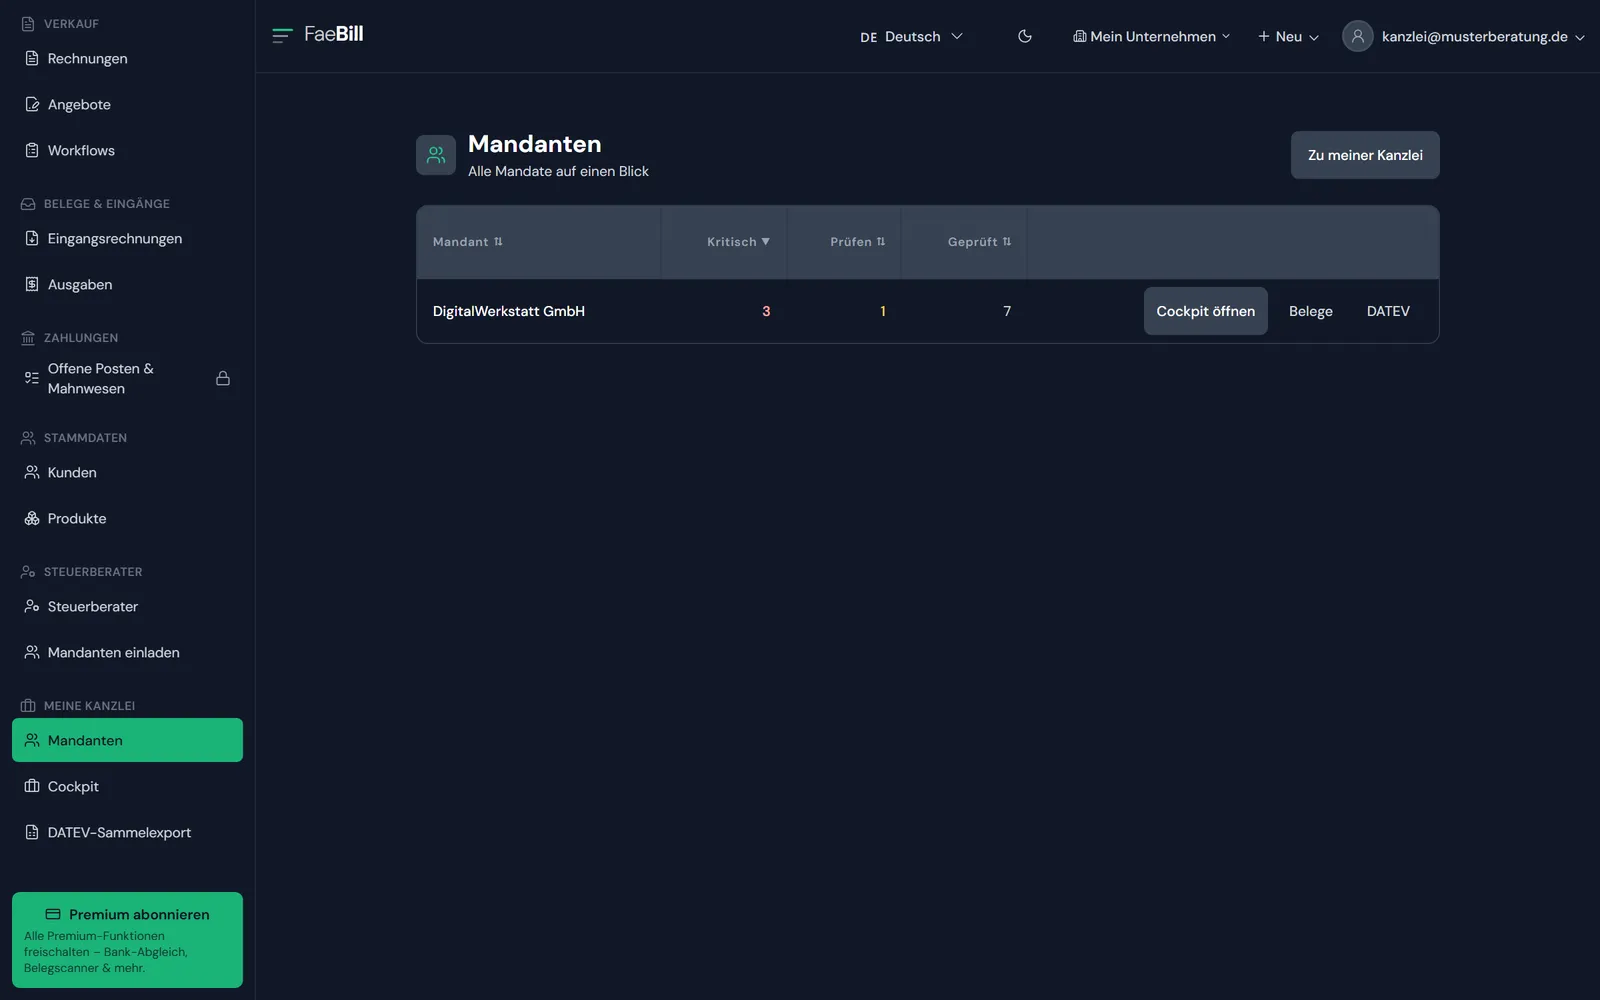
Task: Click the Angebote pencil-note icon
Action: [x=32, y=104]
